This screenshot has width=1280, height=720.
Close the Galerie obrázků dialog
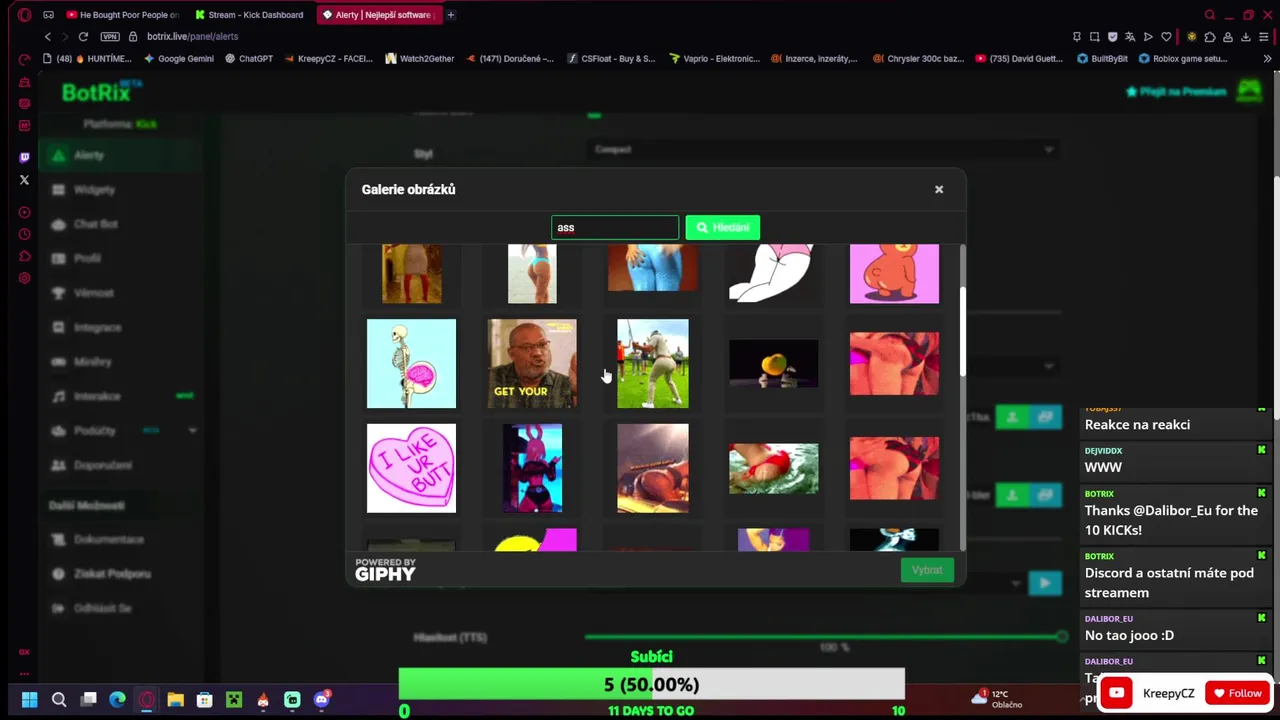point(939,189)
